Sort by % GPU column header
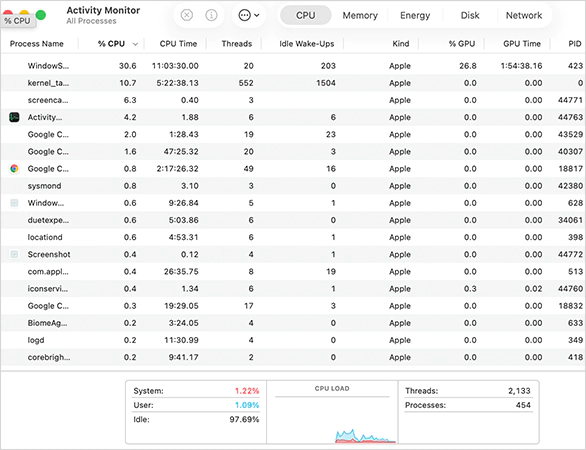 pos(462,44)
